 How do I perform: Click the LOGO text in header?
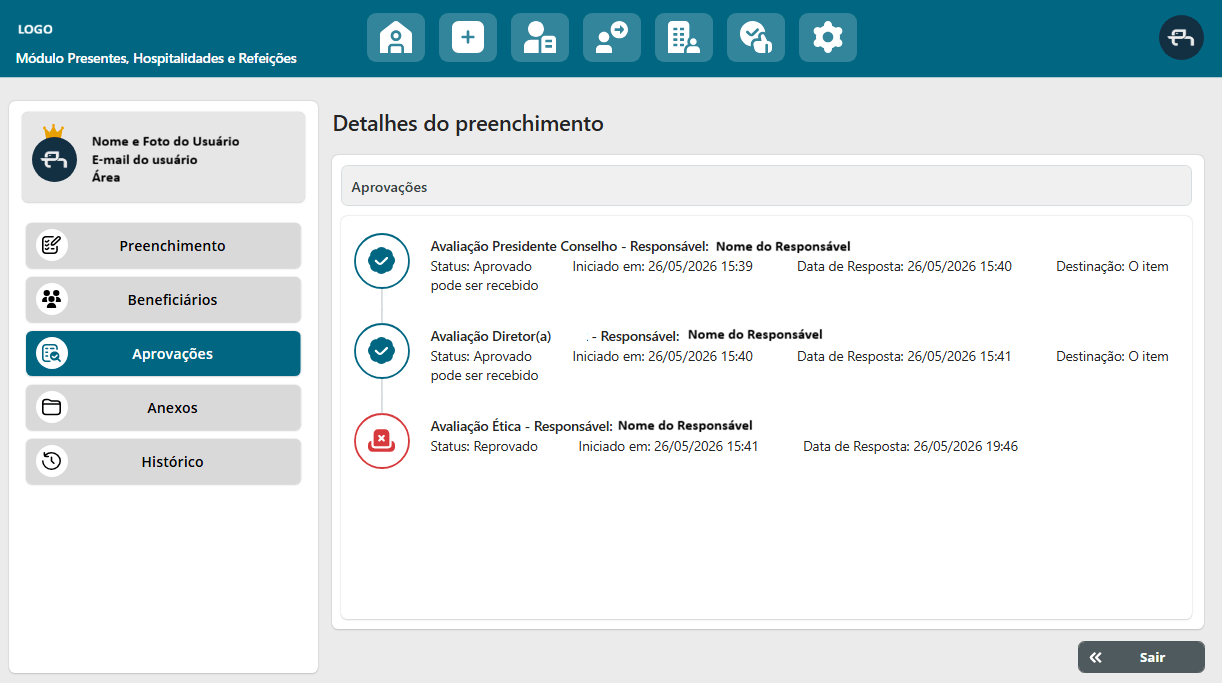(35, 30)
